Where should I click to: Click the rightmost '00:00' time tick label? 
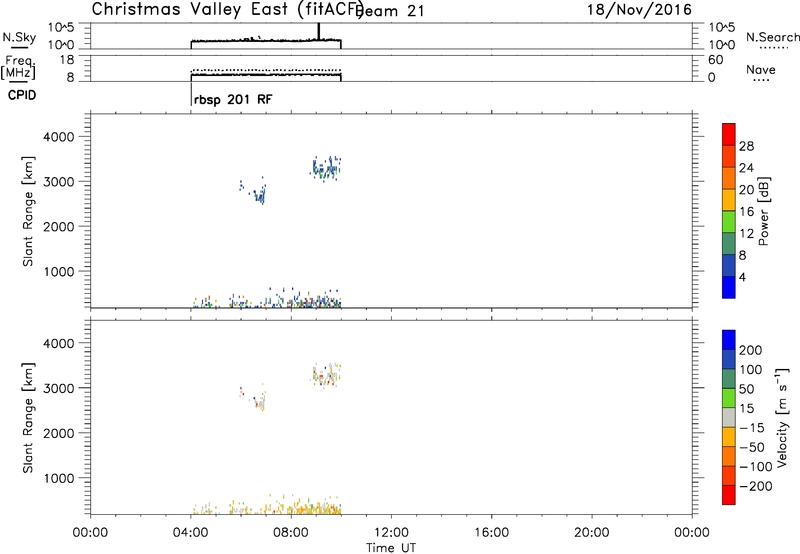[692, 533]
